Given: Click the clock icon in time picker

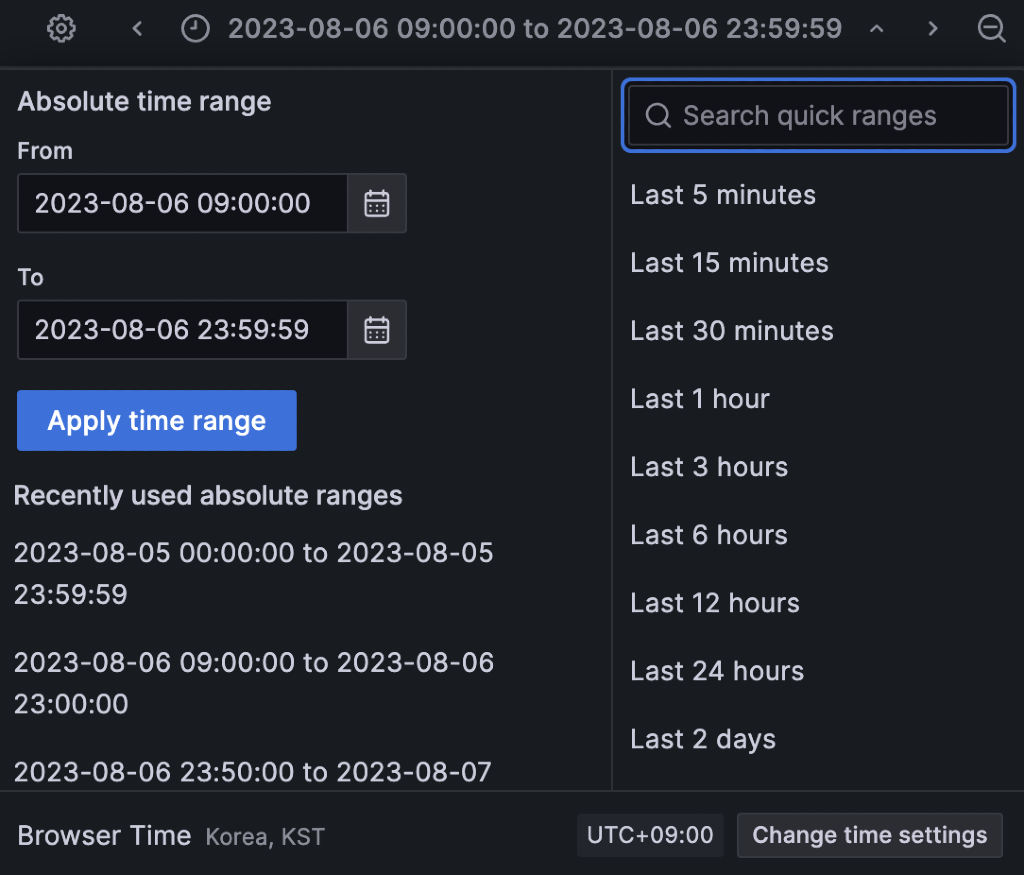Looking at the screenshot, I should click(196, 29).
